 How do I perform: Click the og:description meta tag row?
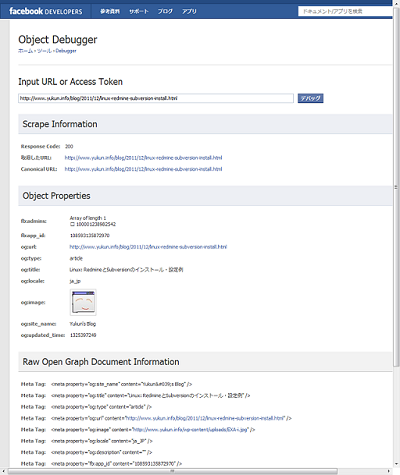86,452
